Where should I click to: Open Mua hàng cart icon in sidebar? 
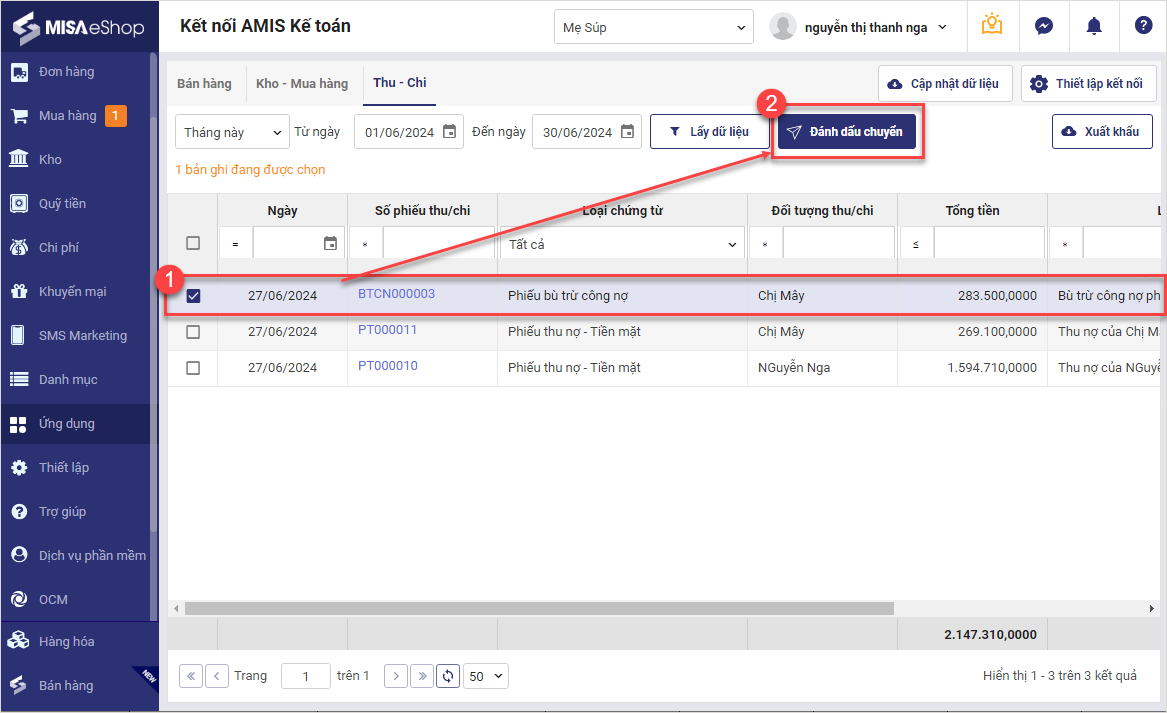point(19,116)
